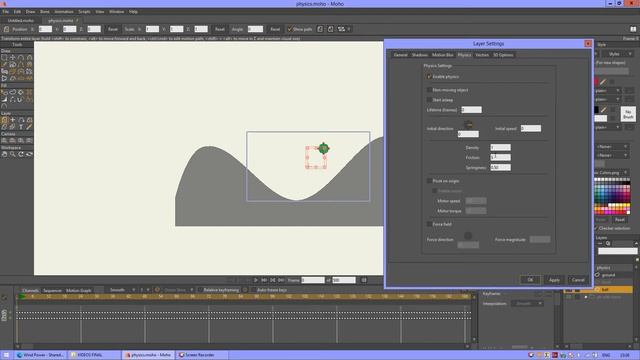640x360 pixels.
Task: Select the Paint Bucket fill tool
Action: (x=21, y=92)
